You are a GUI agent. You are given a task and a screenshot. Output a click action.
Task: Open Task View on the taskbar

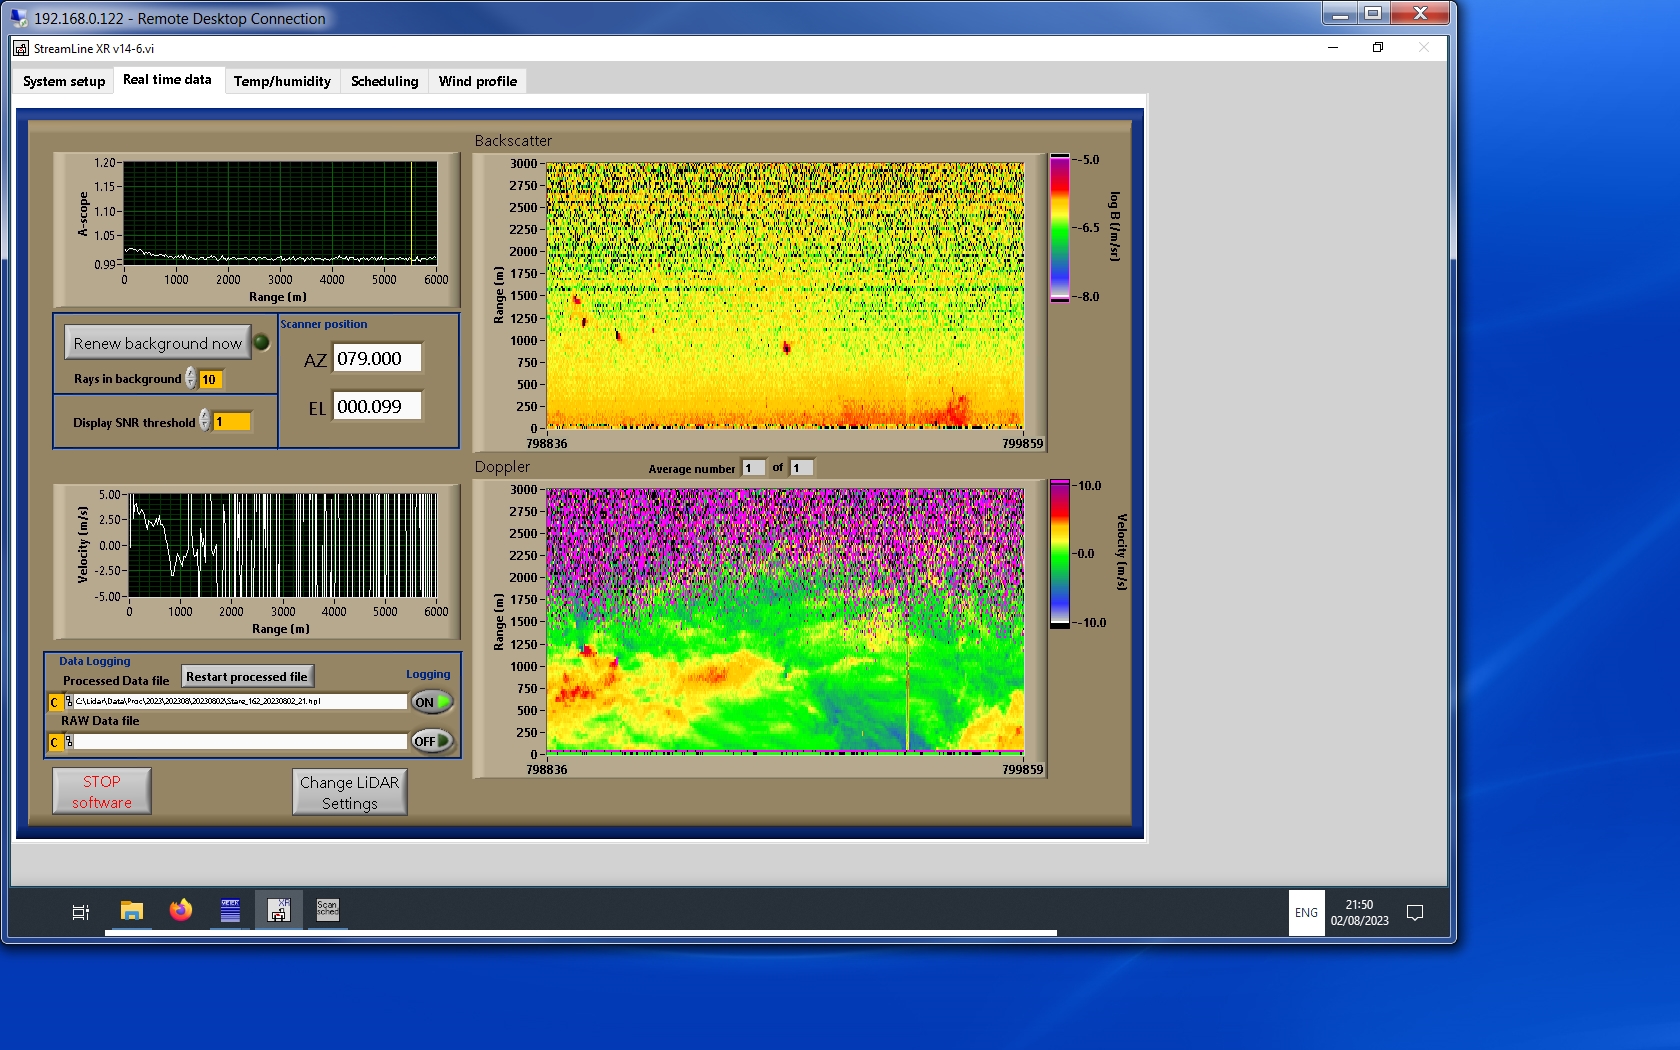pos(81,912)
